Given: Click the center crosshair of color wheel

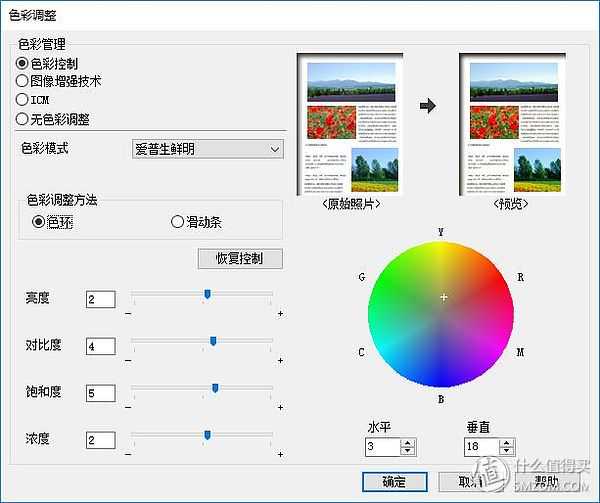Looking at the screenshot, I should pyautogui.click(x=442, y=297).
